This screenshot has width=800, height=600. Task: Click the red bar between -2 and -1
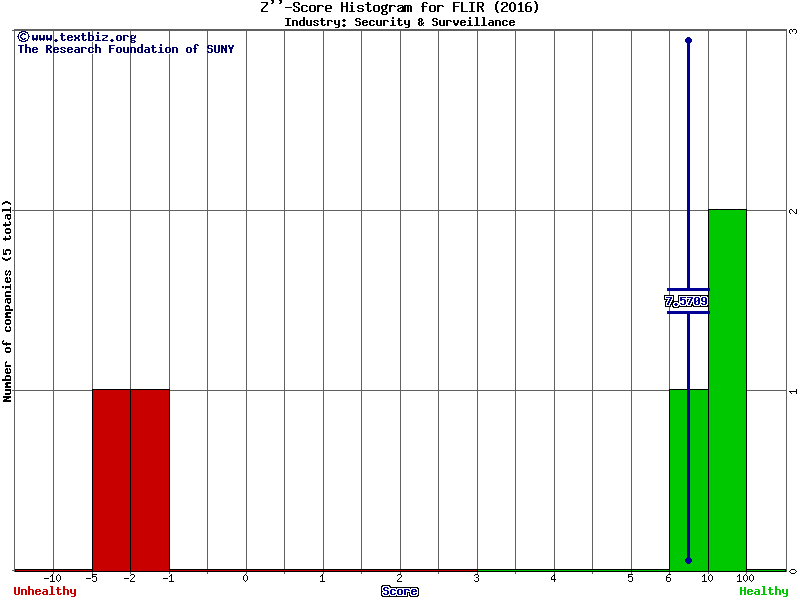point(150,479)
